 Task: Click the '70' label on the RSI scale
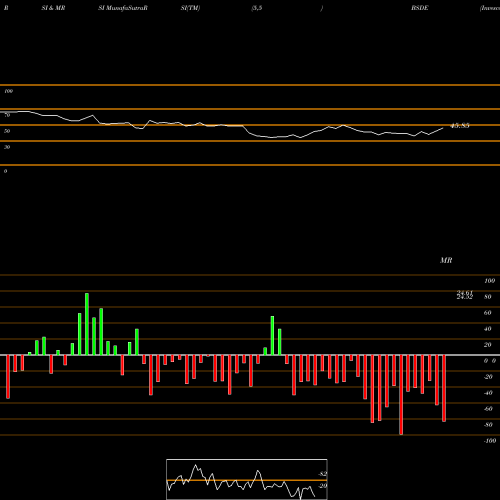click(x=7, y=115)
